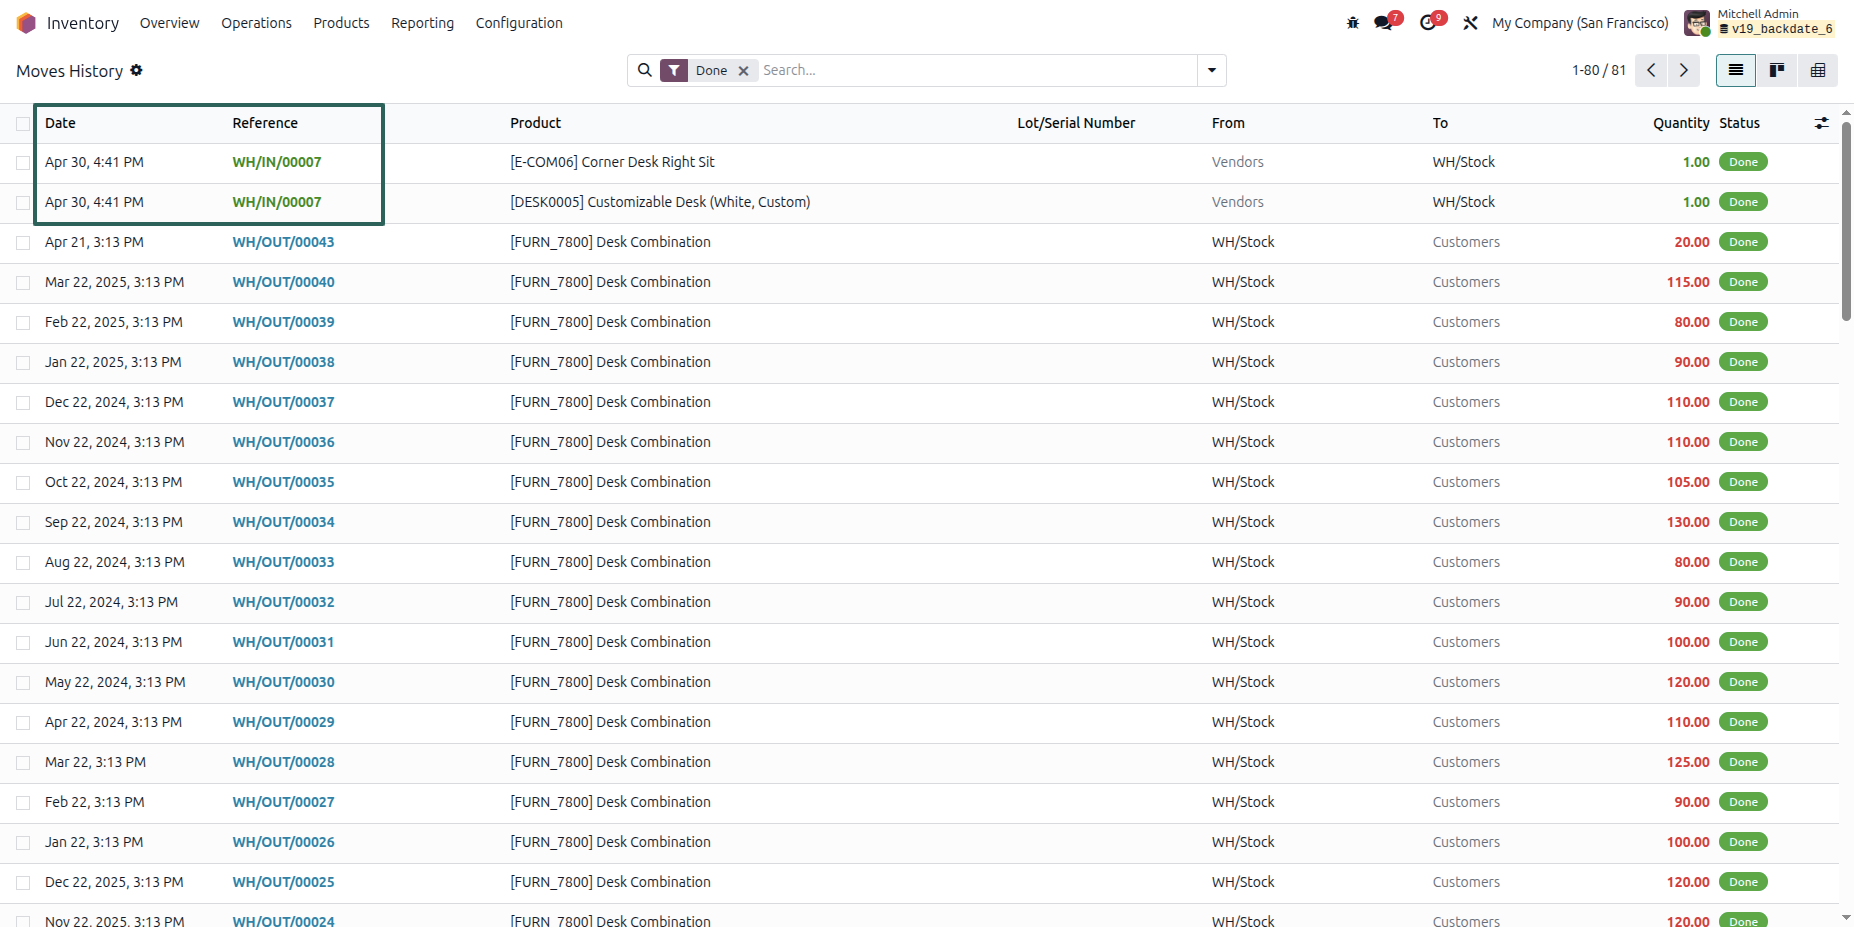Open the Products menu
Screen dimensions: 1854x927
click(341, 23)
